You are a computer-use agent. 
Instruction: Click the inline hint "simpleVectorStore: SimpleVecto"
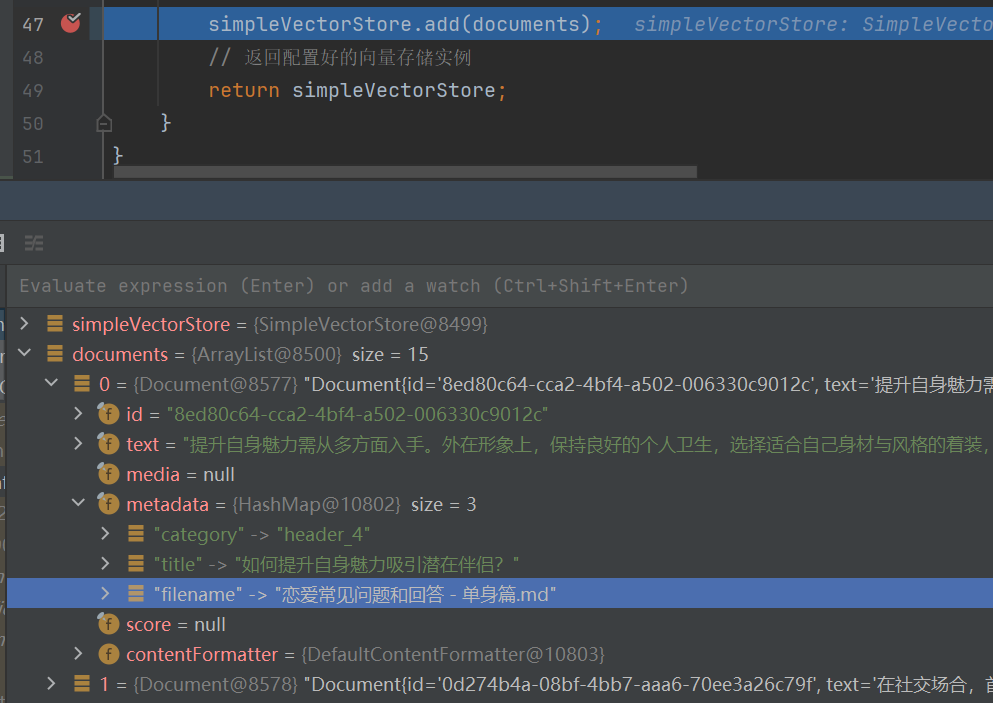(813, 24)
